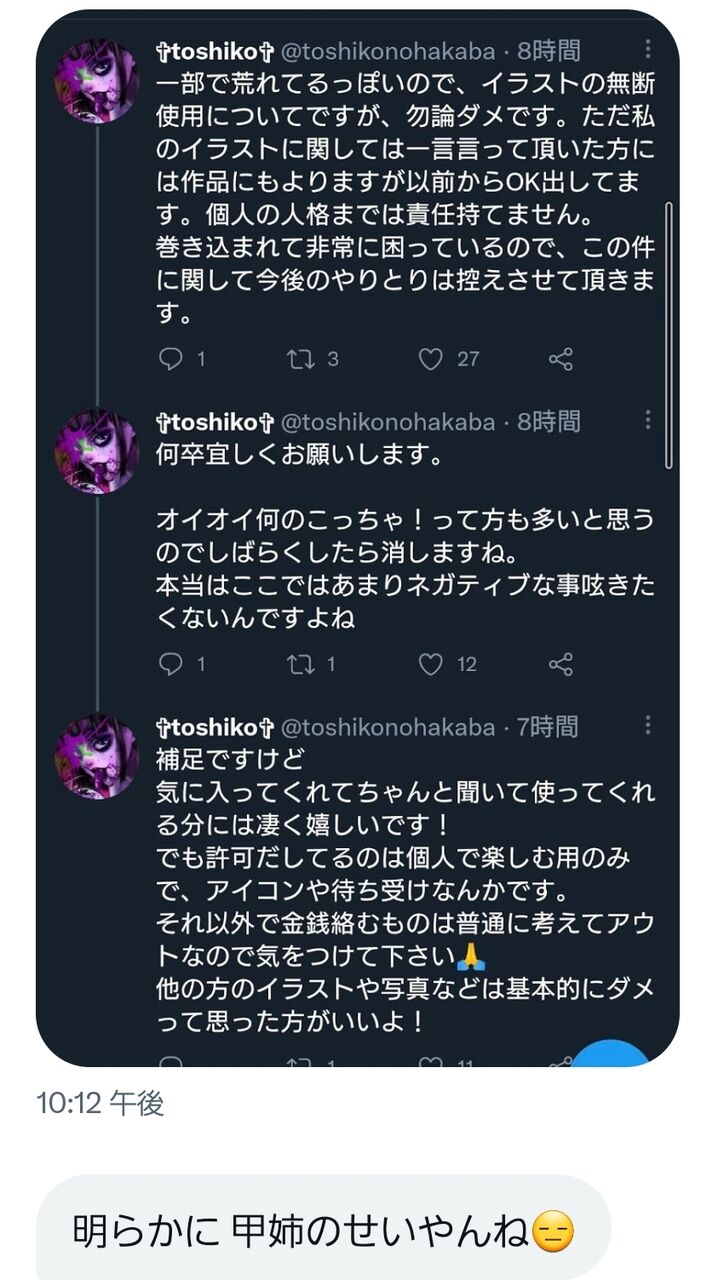Click reply icon on first tweet
Screen dimensions: 724x1280
[171, 359]
